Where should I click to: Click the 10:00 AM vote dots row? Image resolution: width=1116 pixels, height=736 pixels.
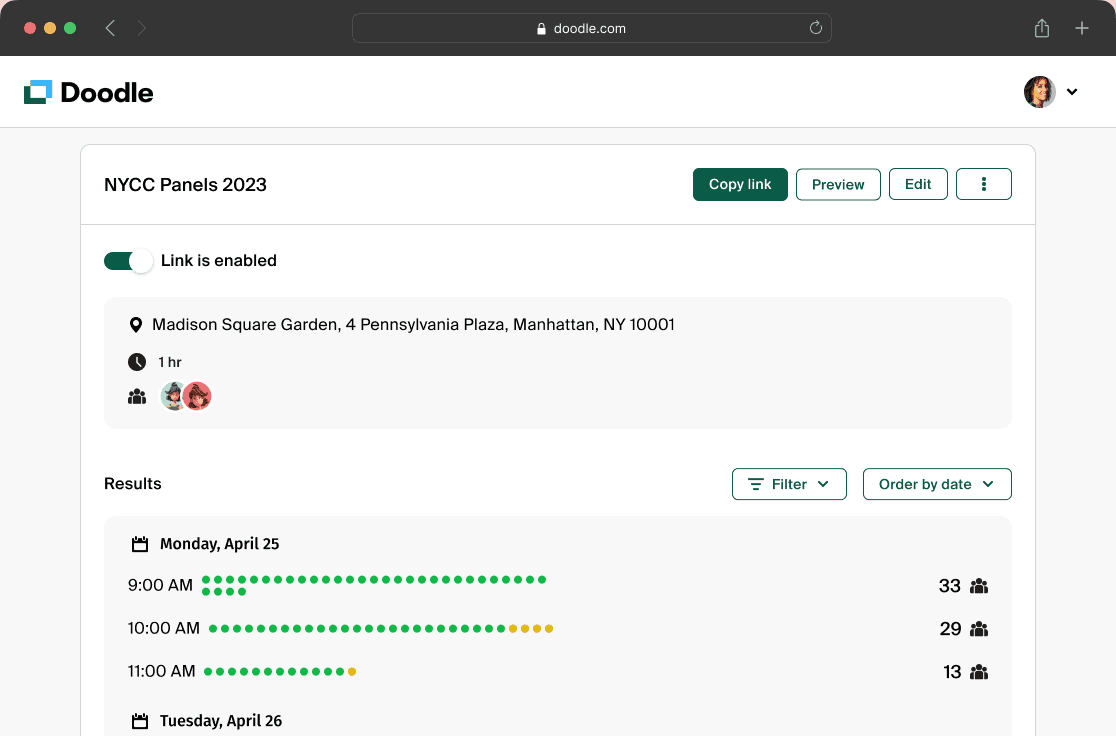tap(381, 629)
